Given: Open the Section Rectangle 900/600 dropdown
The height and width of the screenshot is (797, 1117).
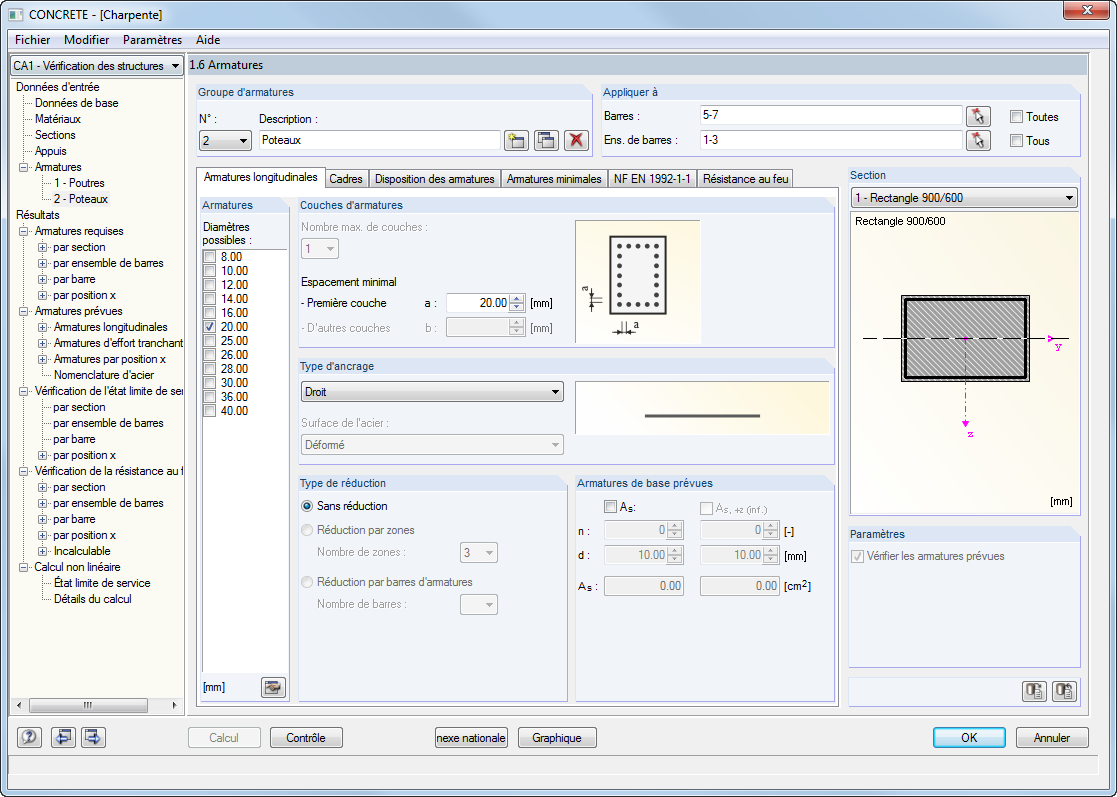Looking at the screenshot, I should point(964,198).
